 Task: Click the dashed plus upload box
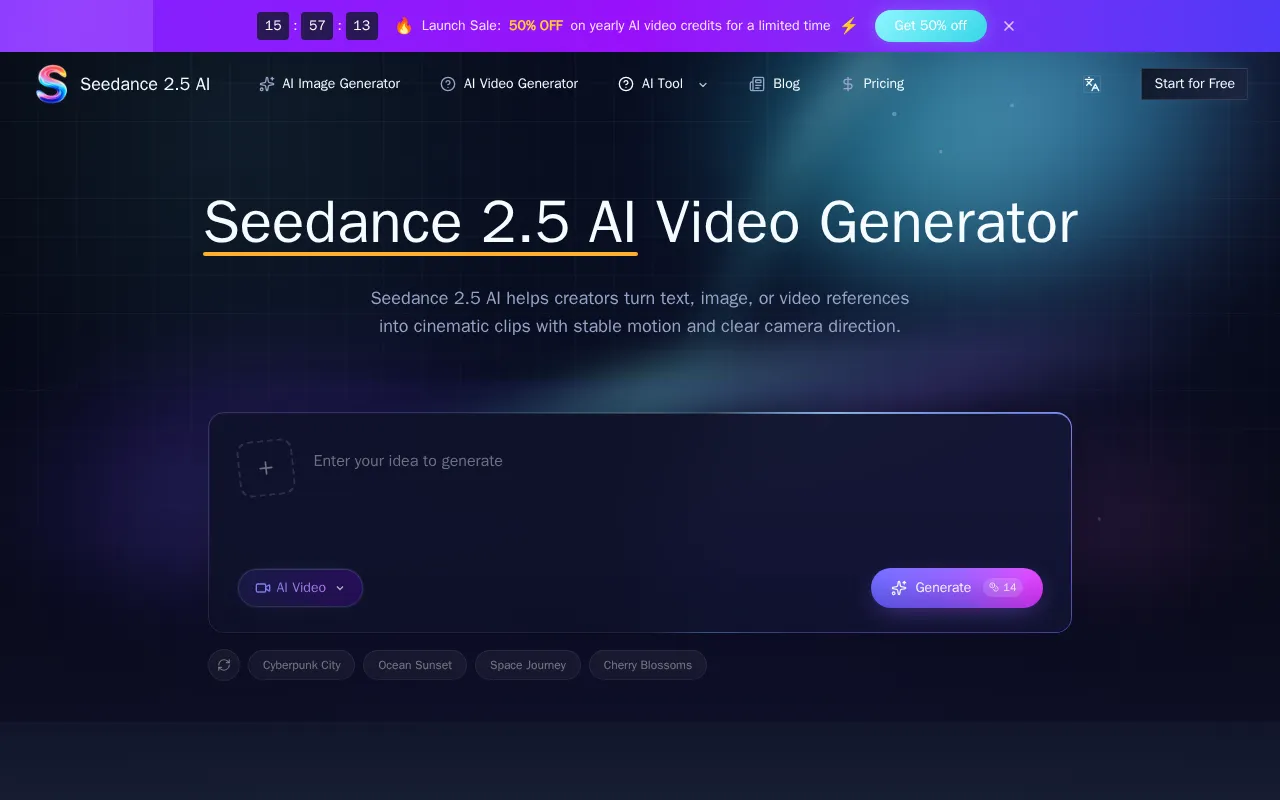(x=266, y=468)
